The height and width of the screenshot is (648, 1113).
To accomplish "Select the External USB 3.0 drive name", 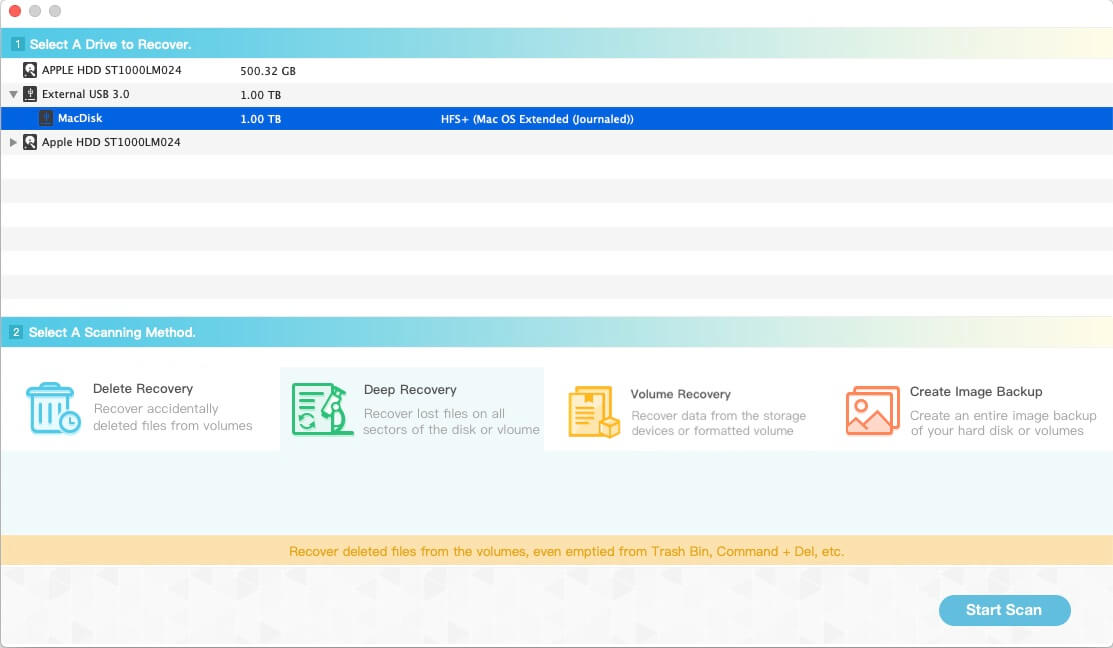I will click(85, 94).
